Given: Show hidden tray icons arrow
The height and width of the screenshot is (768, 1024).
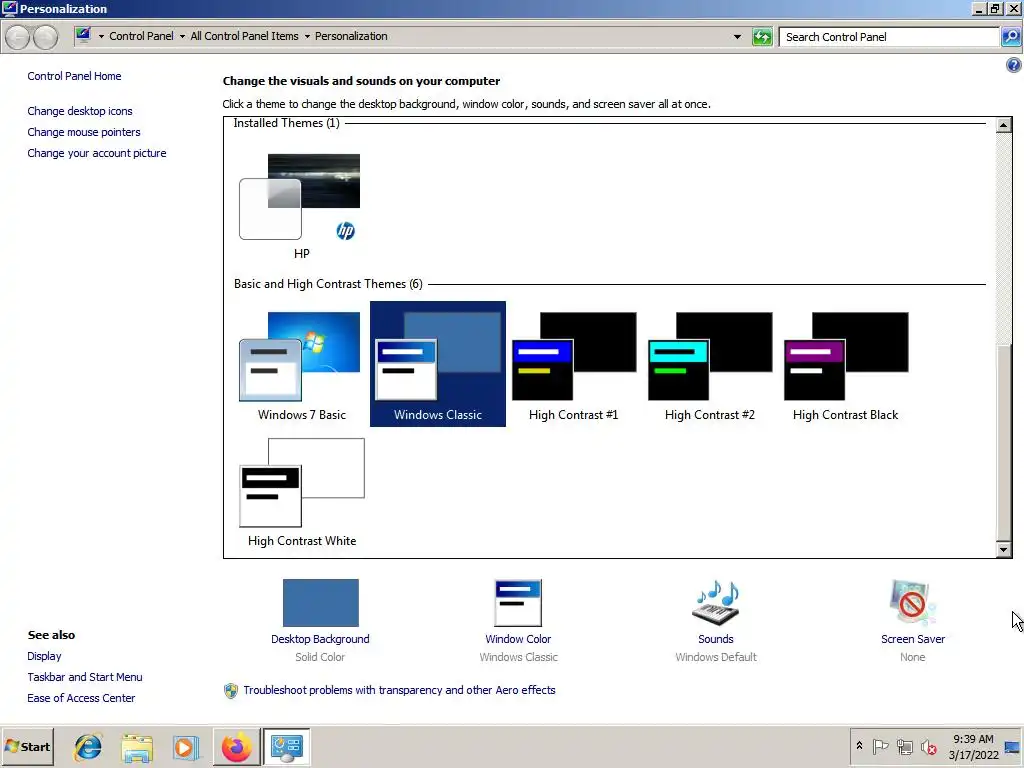Looking at the screenshot, I should (859, 745).
